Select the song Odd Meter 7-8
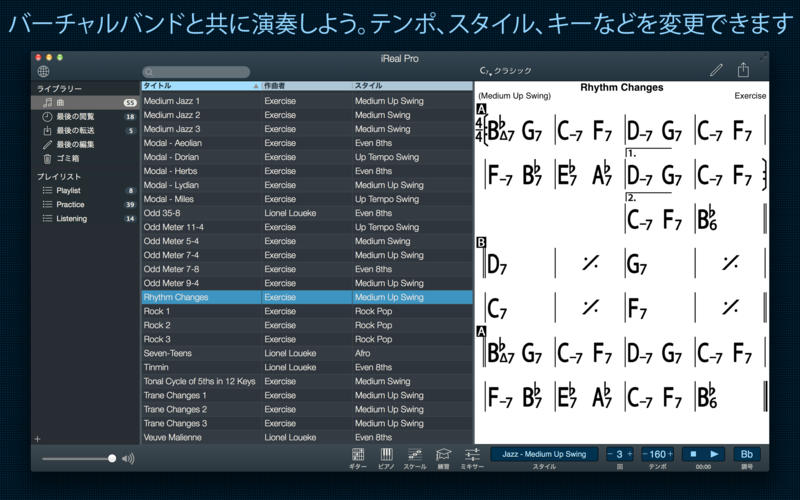The height and width of the screenshot is (500, 800). 307,269
